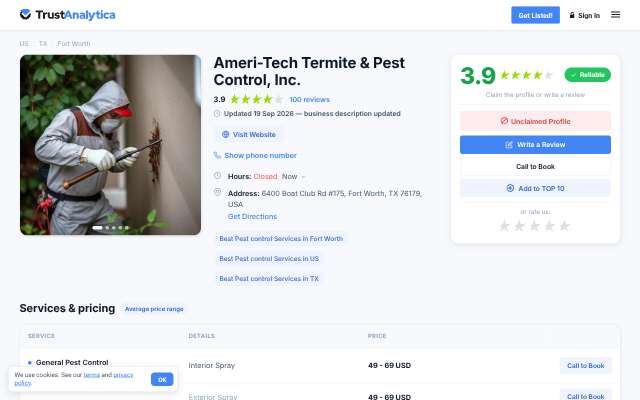The width and height of the screenshot is (640, 400).
Task: Rate one star in rate us row
Action: pos(504,226)
